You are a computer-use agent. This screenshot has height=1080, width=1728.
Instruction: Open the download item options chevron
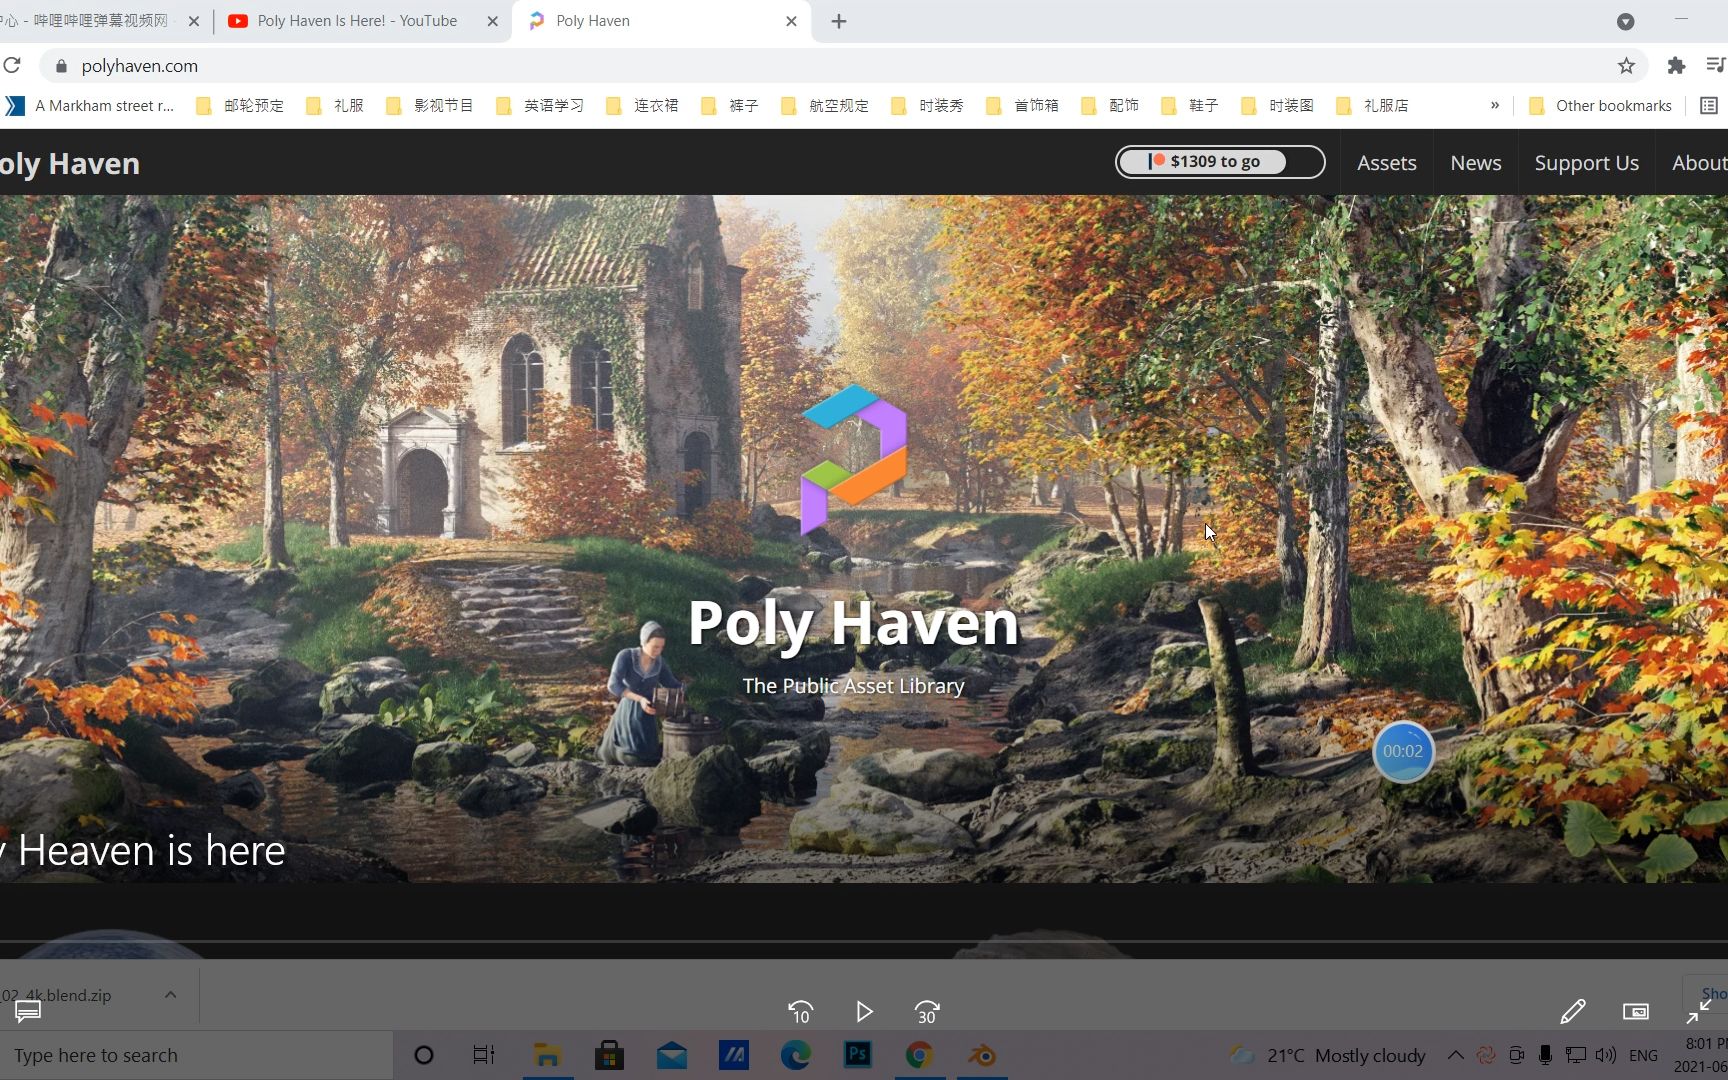click(x=170, y=995)
